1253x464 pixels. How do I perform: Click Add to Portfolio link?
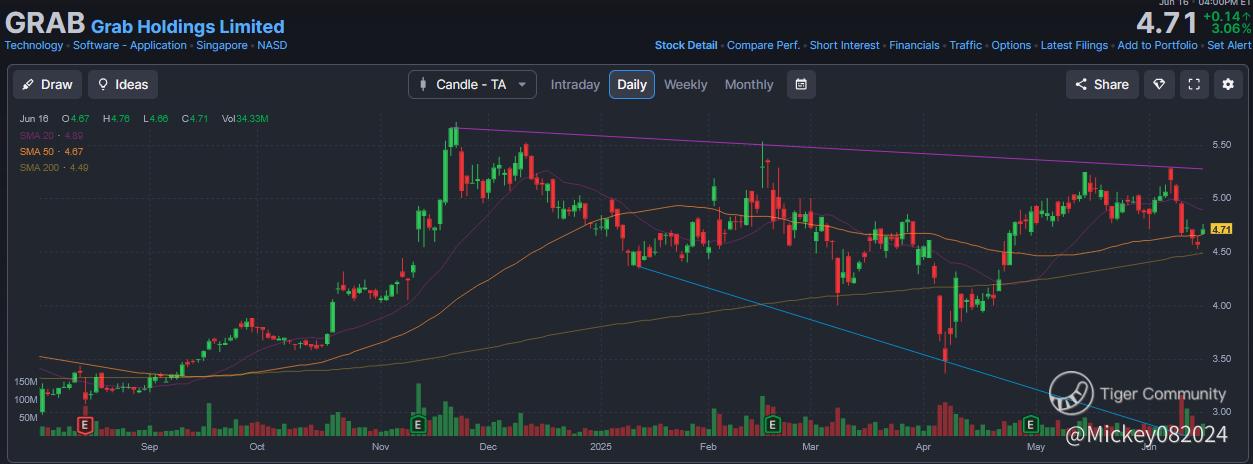point(1158,45)
